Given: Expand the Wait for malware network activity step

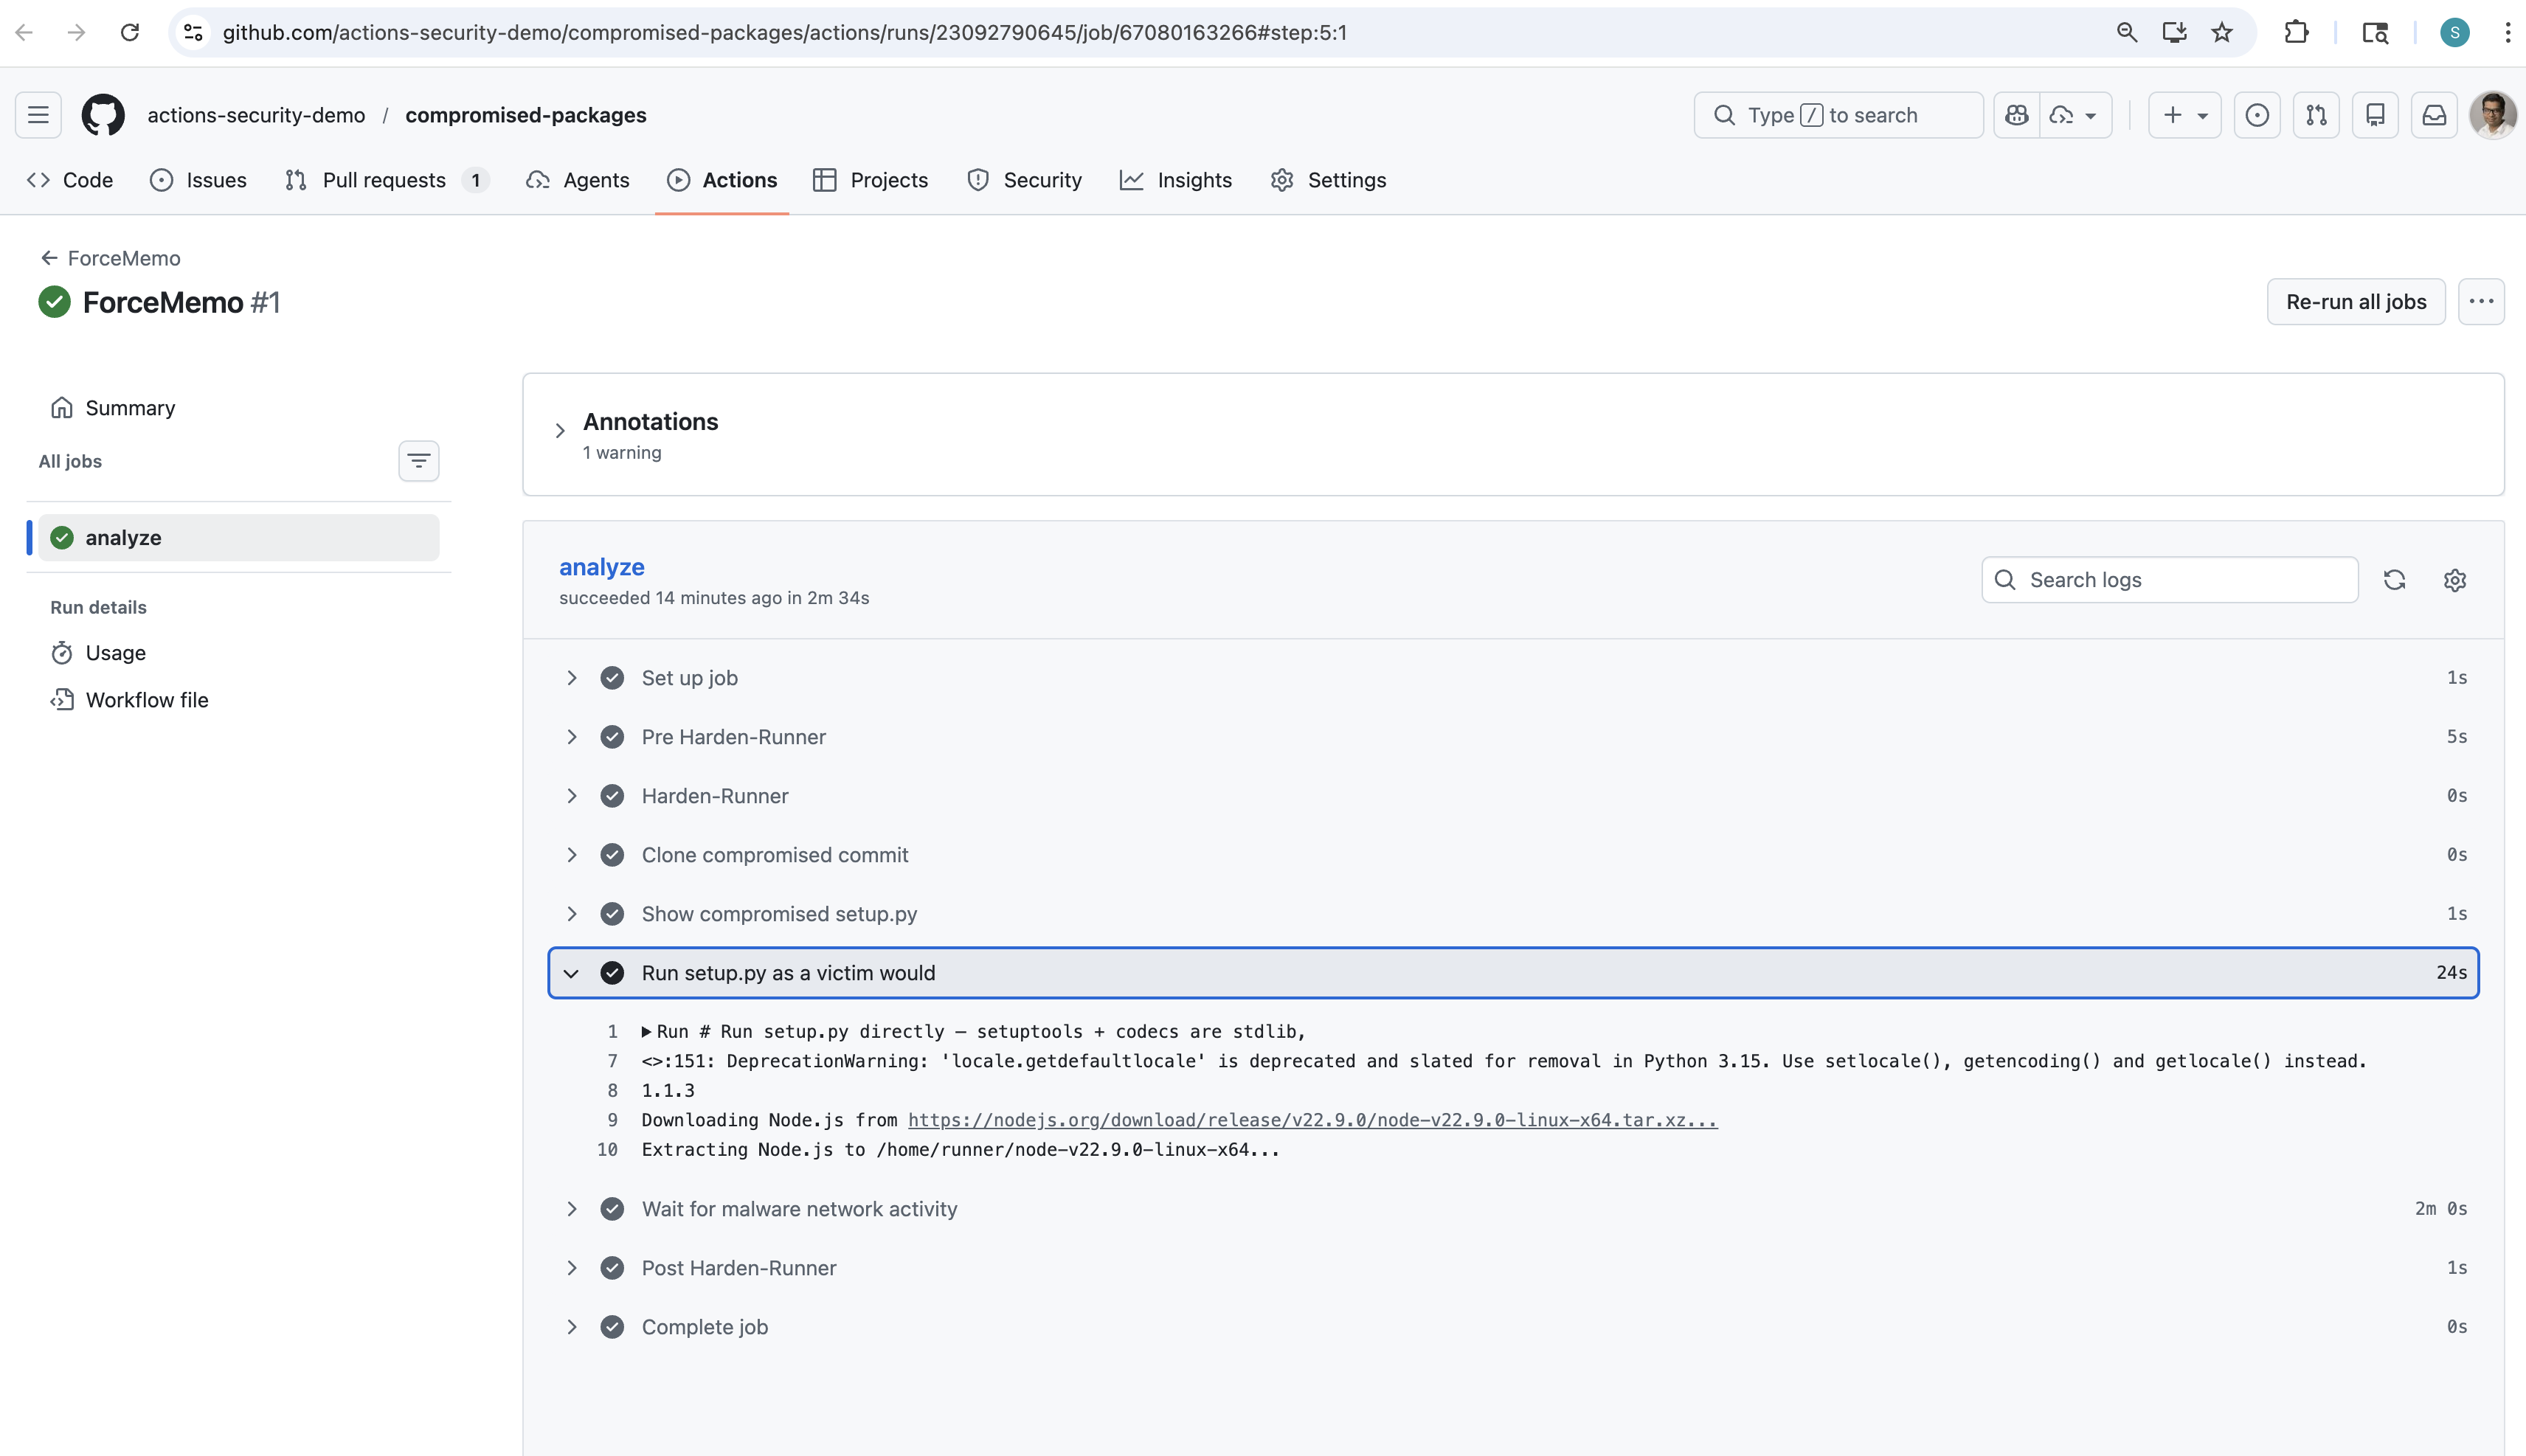Looking at the screenshot, I should click(571, 1209).
